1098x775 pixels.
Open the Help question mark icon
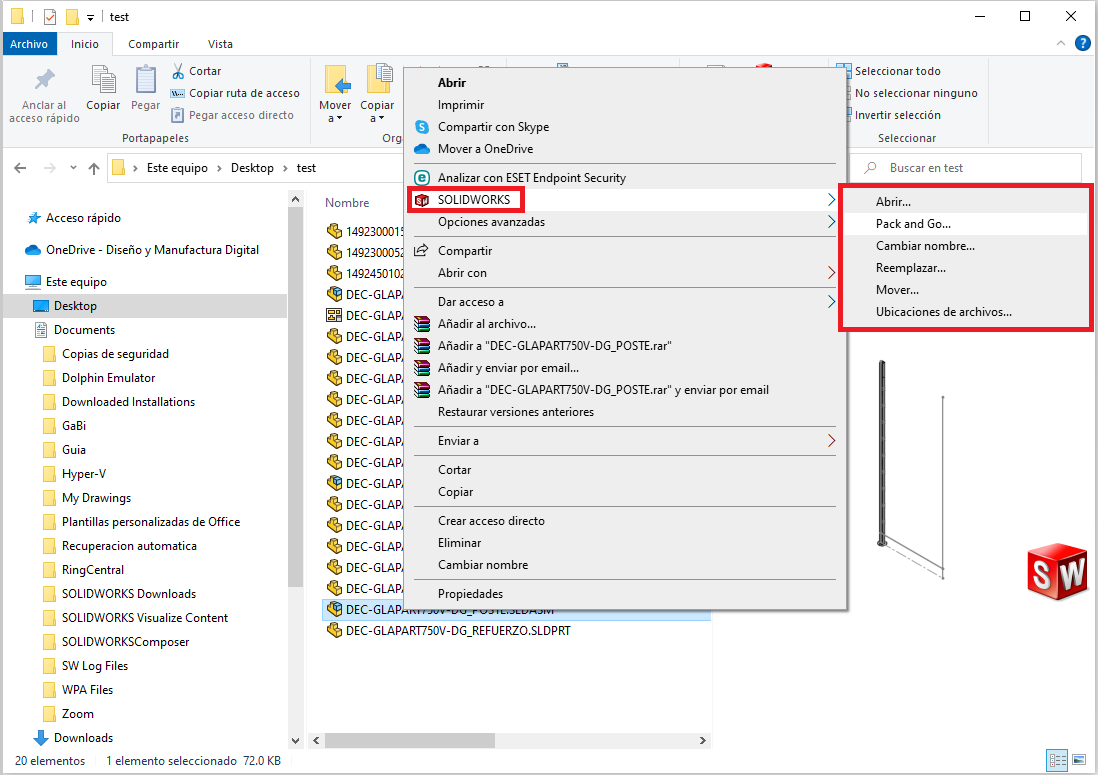1082,44
